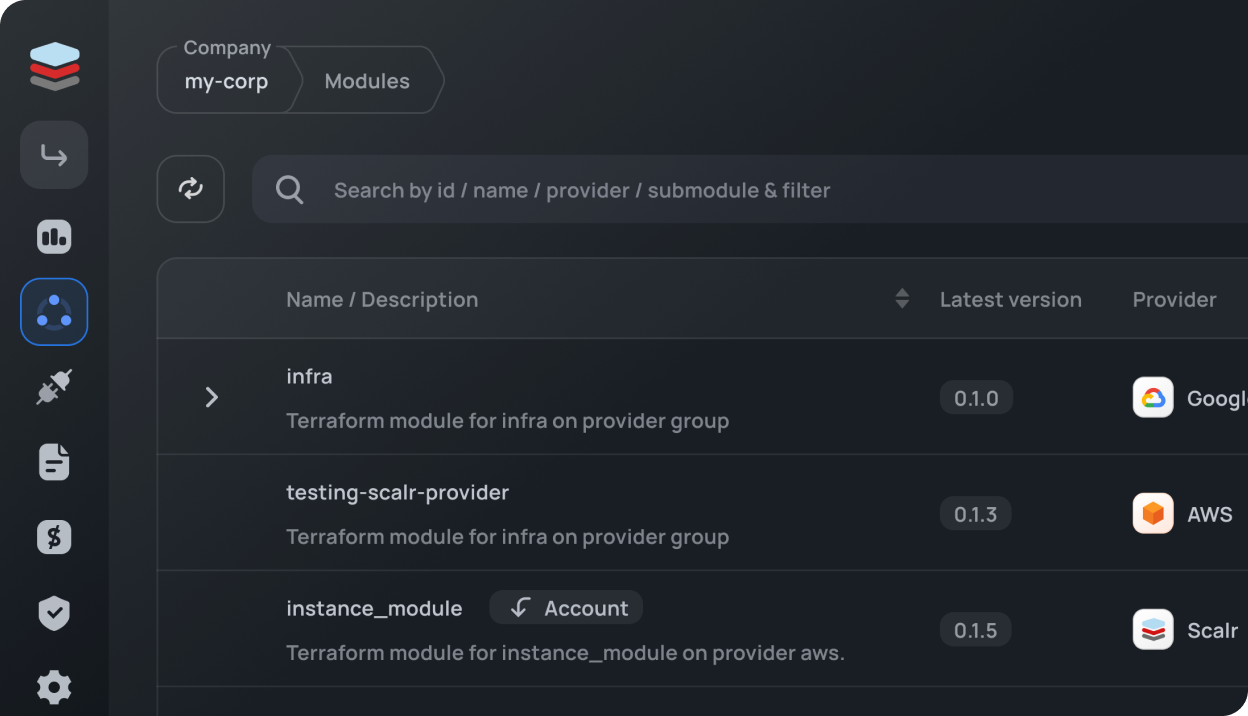
Task: Open the document icon in sidebar
Action: click(54, 462)
